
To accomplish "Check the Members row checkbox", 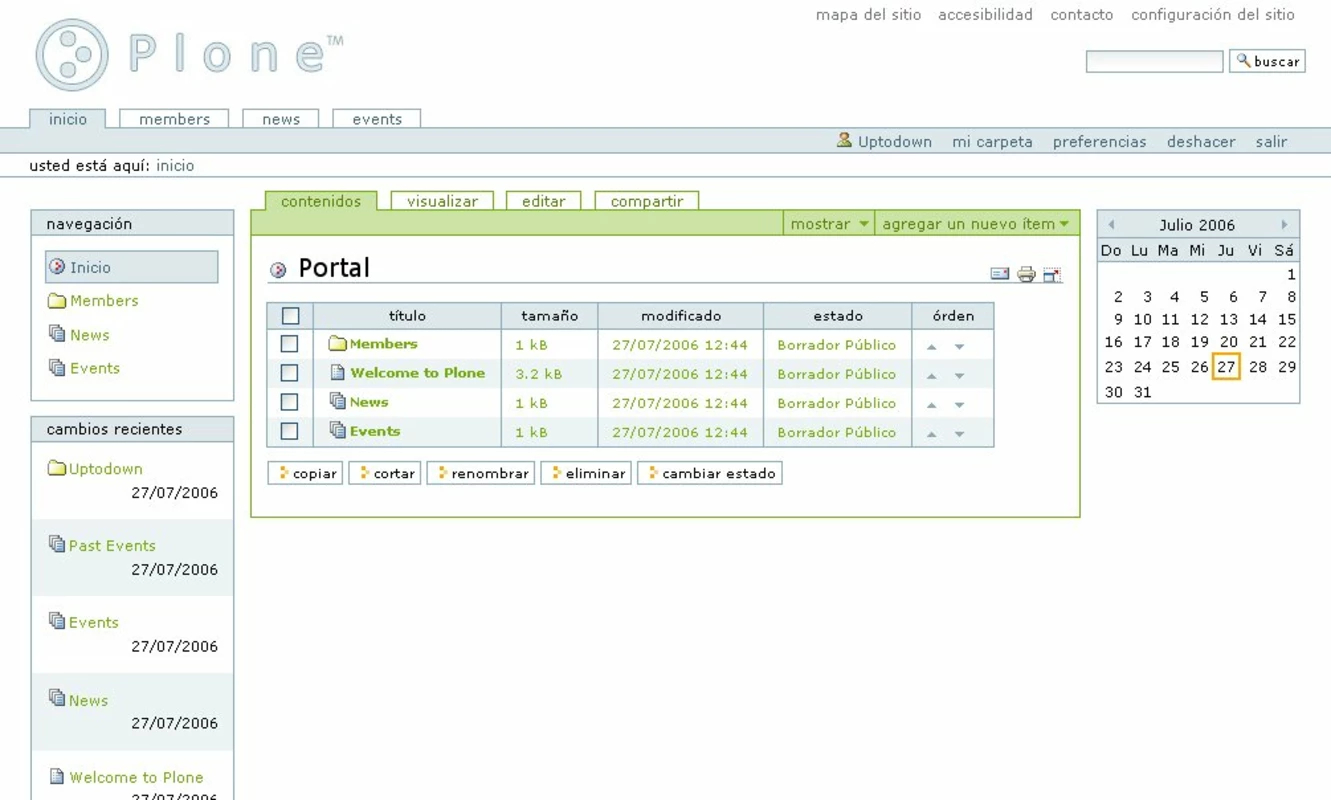I will click(x=290, y=344).
